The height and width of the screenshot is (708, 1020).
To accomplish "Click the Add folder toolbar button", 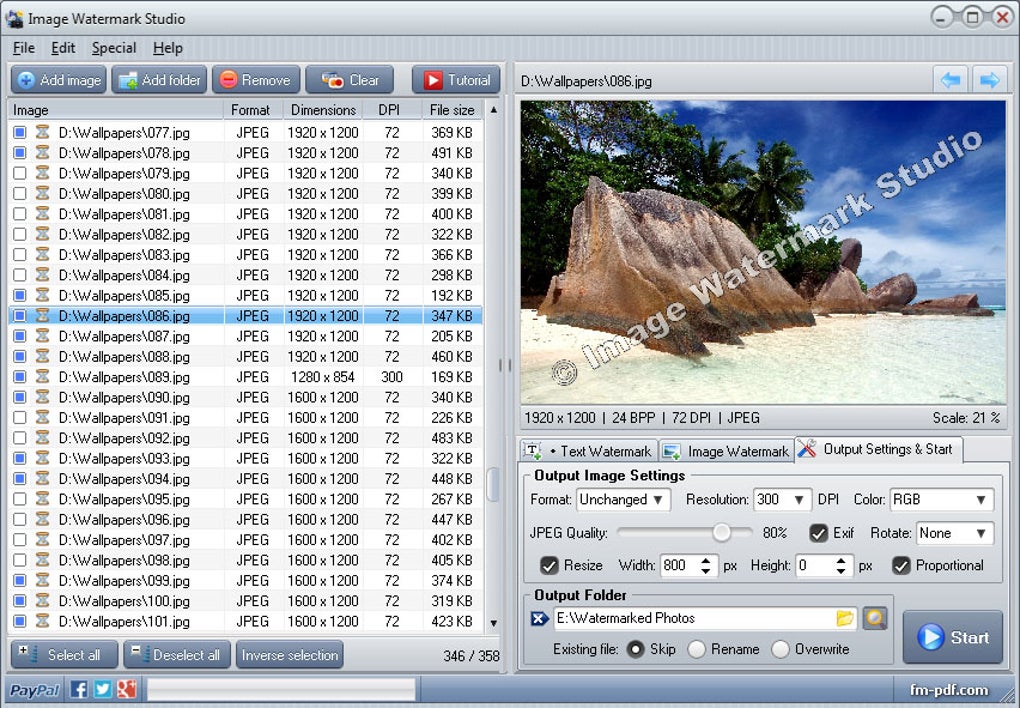I will tap(159, 80).
